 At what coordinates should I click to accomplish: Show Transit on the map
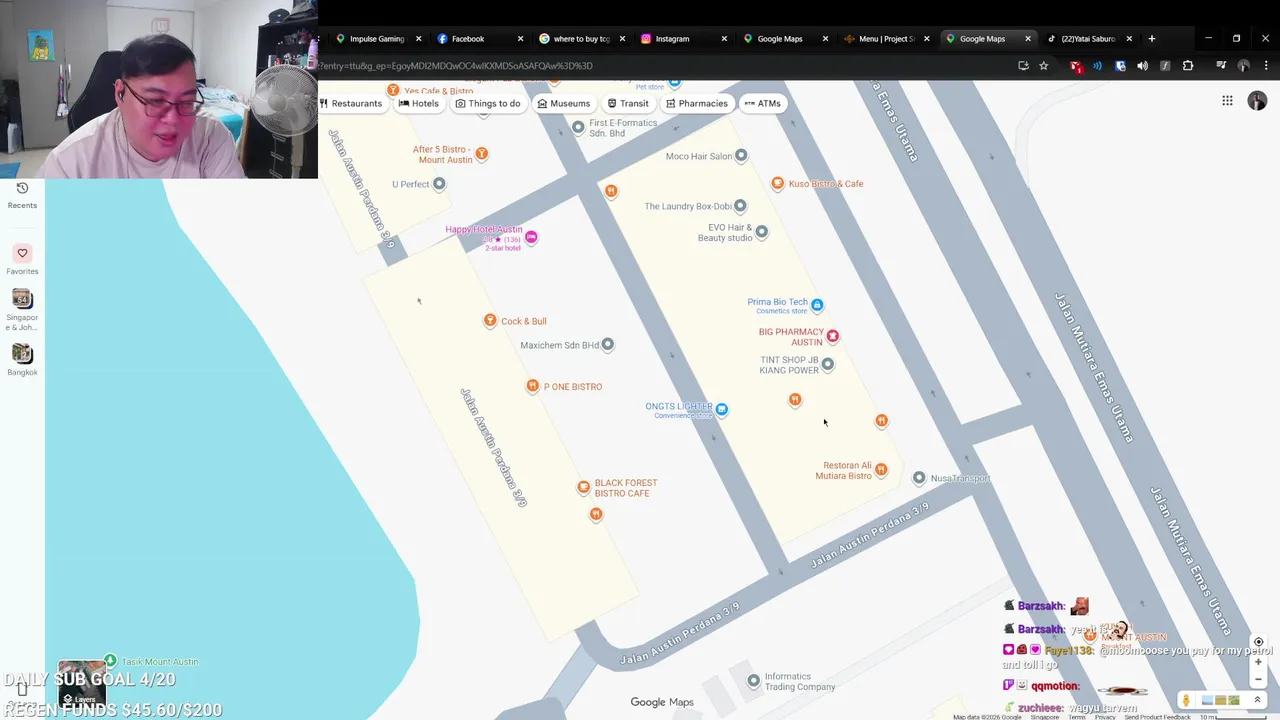tap(628, 103)
